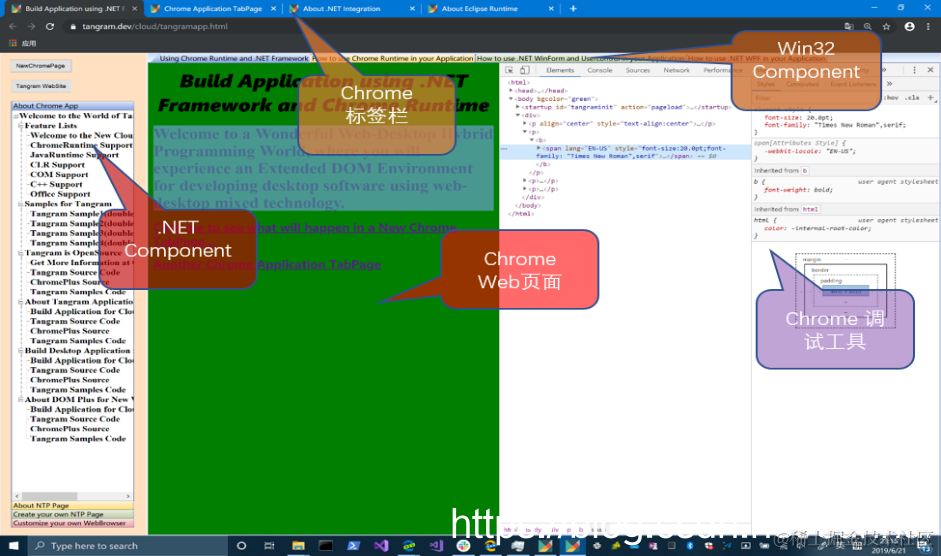Close the DevTools panel
This screenshot has width=941, height=556.
tap(930, 70)
